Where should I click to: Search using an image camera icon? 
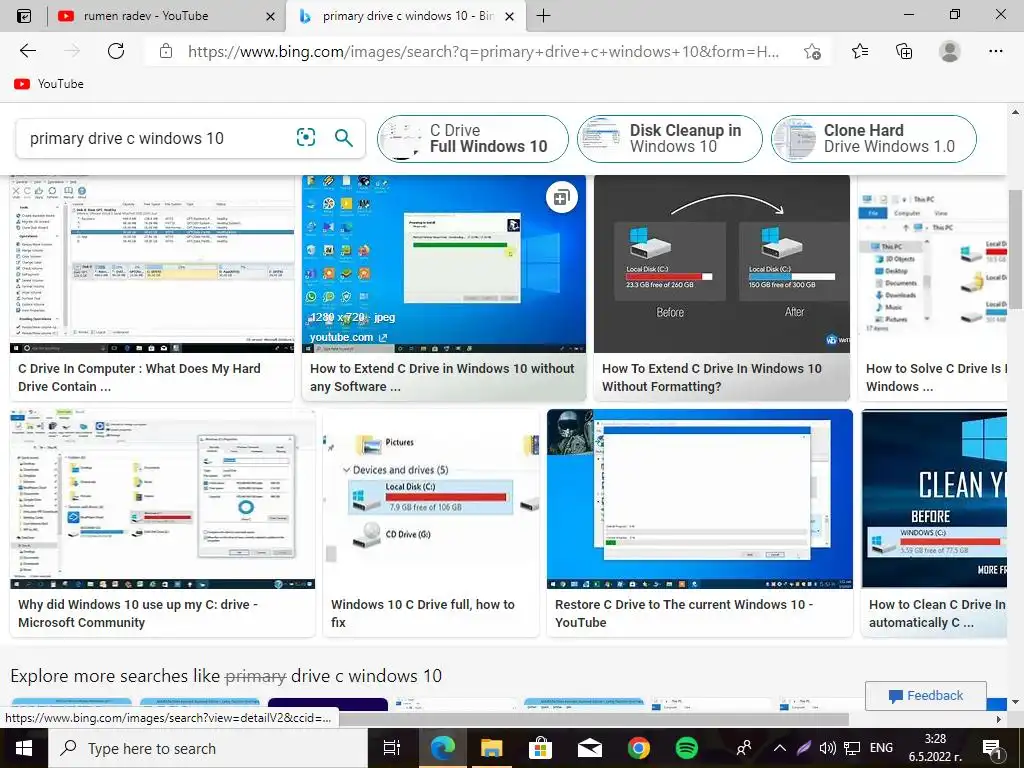pos(306,137)
